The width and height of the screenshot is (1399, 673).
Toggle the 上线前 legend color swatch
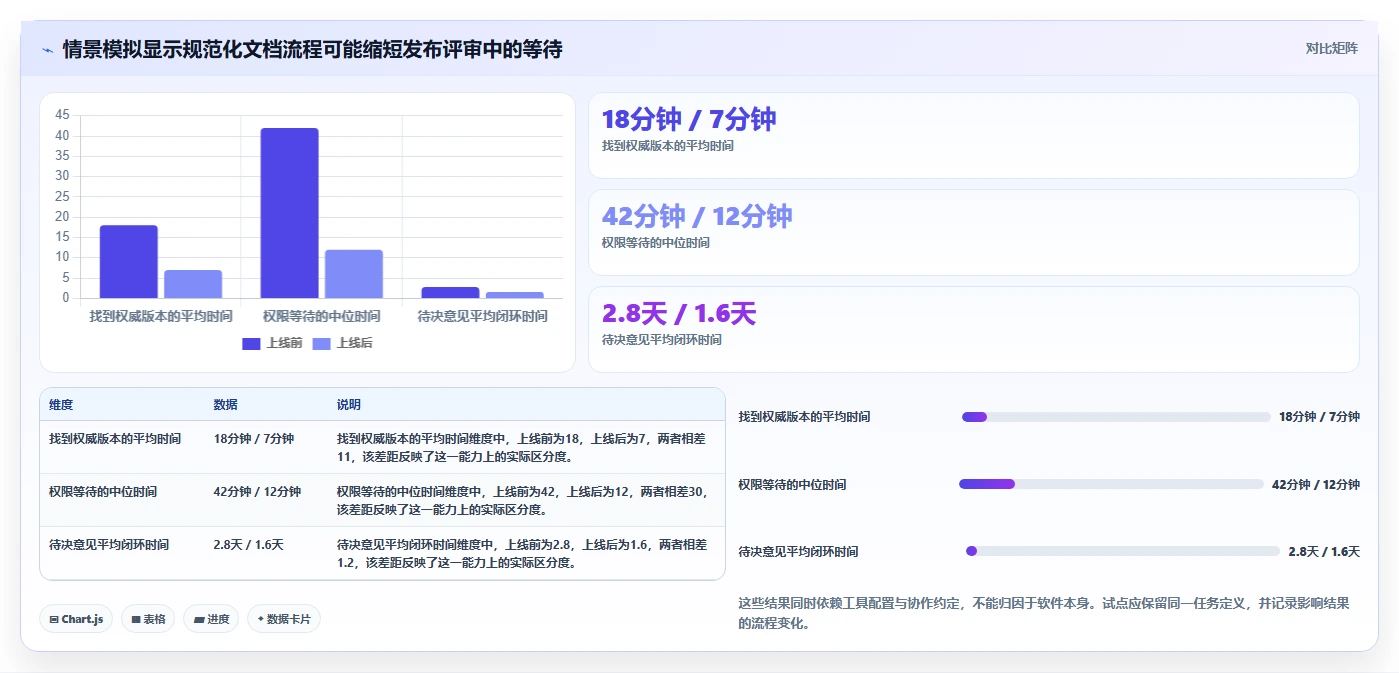coord(251,343)
